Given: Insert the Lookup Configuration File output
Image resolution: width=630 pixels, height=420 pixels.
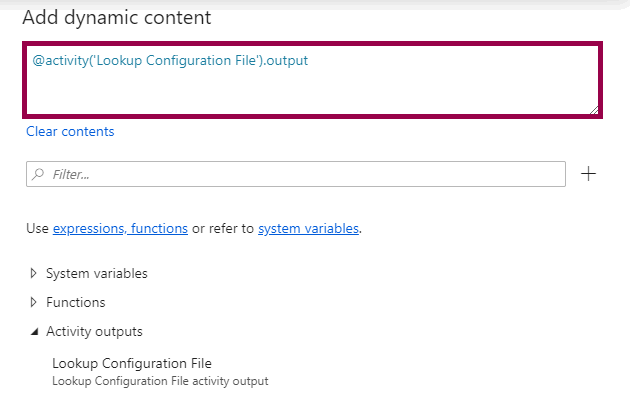Looking at the screenshot, I should tap(132, 363).
